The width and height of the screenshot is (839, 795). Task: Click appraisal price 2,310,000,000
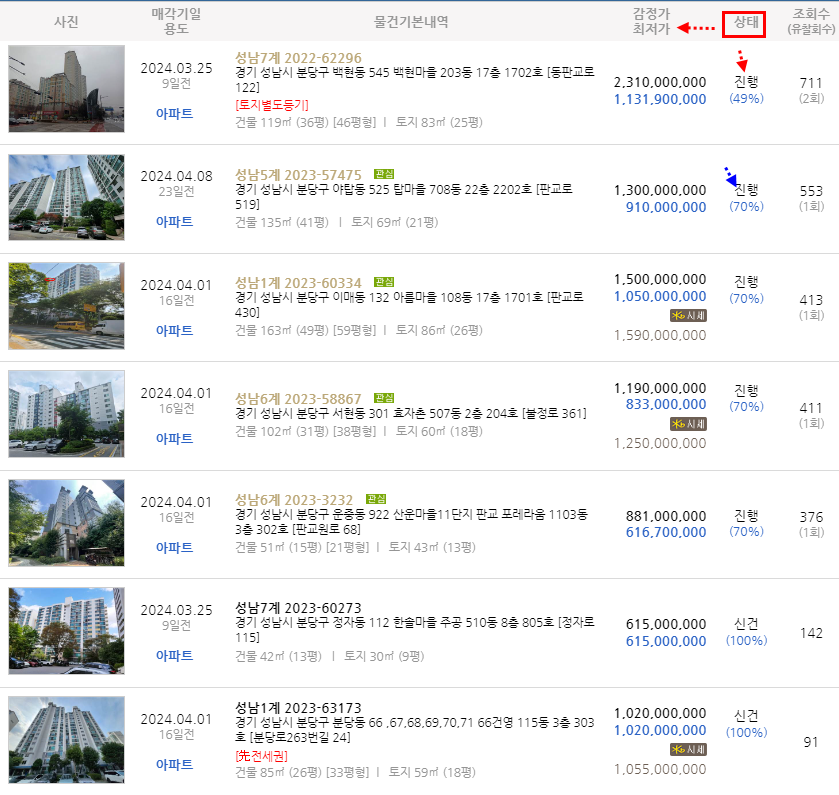click(660, 82)
